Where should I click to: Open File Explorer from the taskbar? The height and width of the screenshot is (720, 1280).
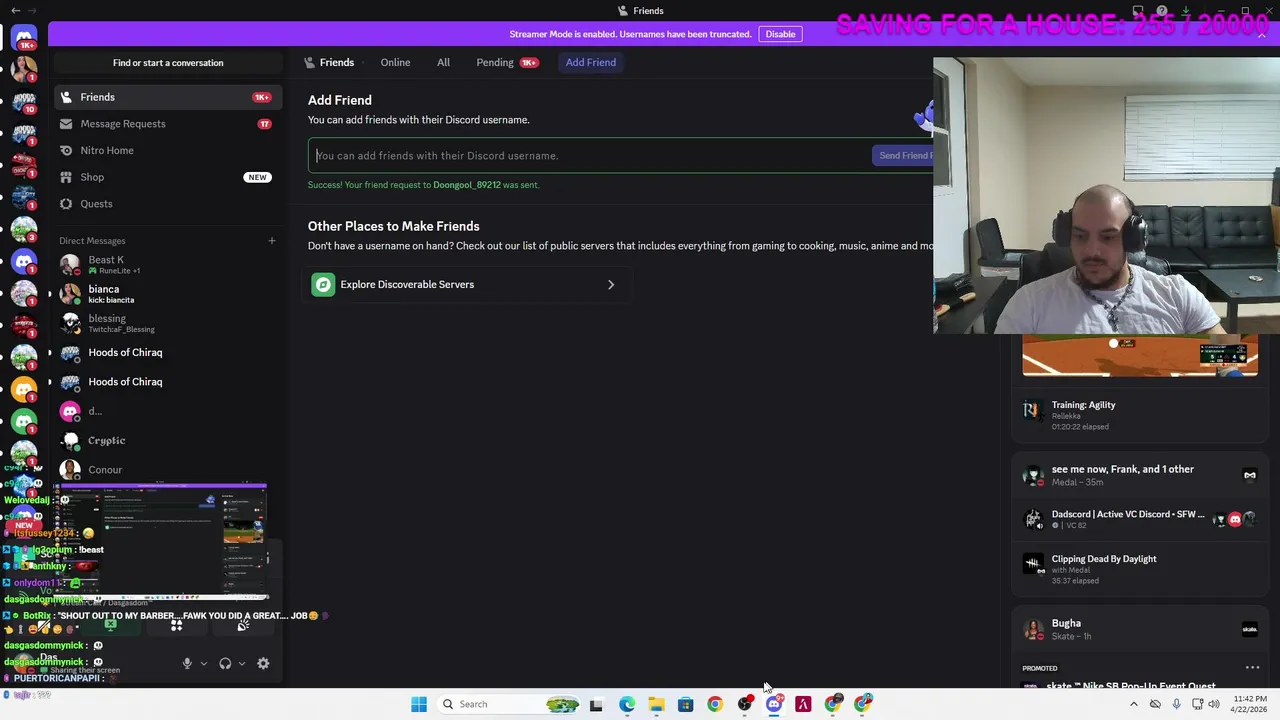656,704
